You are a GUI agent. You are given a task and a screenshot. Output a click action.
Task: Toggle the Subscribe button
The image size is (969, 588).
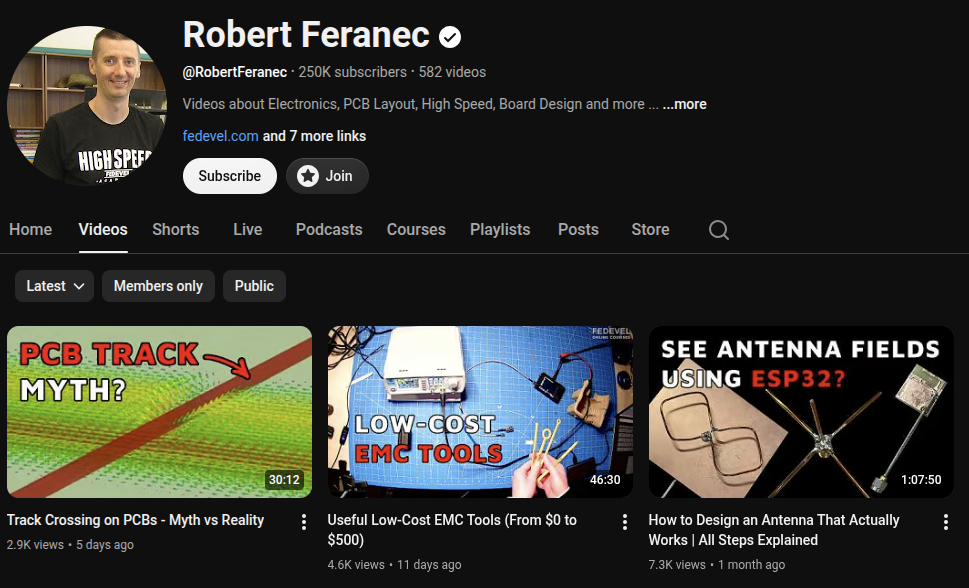(229, 176)
